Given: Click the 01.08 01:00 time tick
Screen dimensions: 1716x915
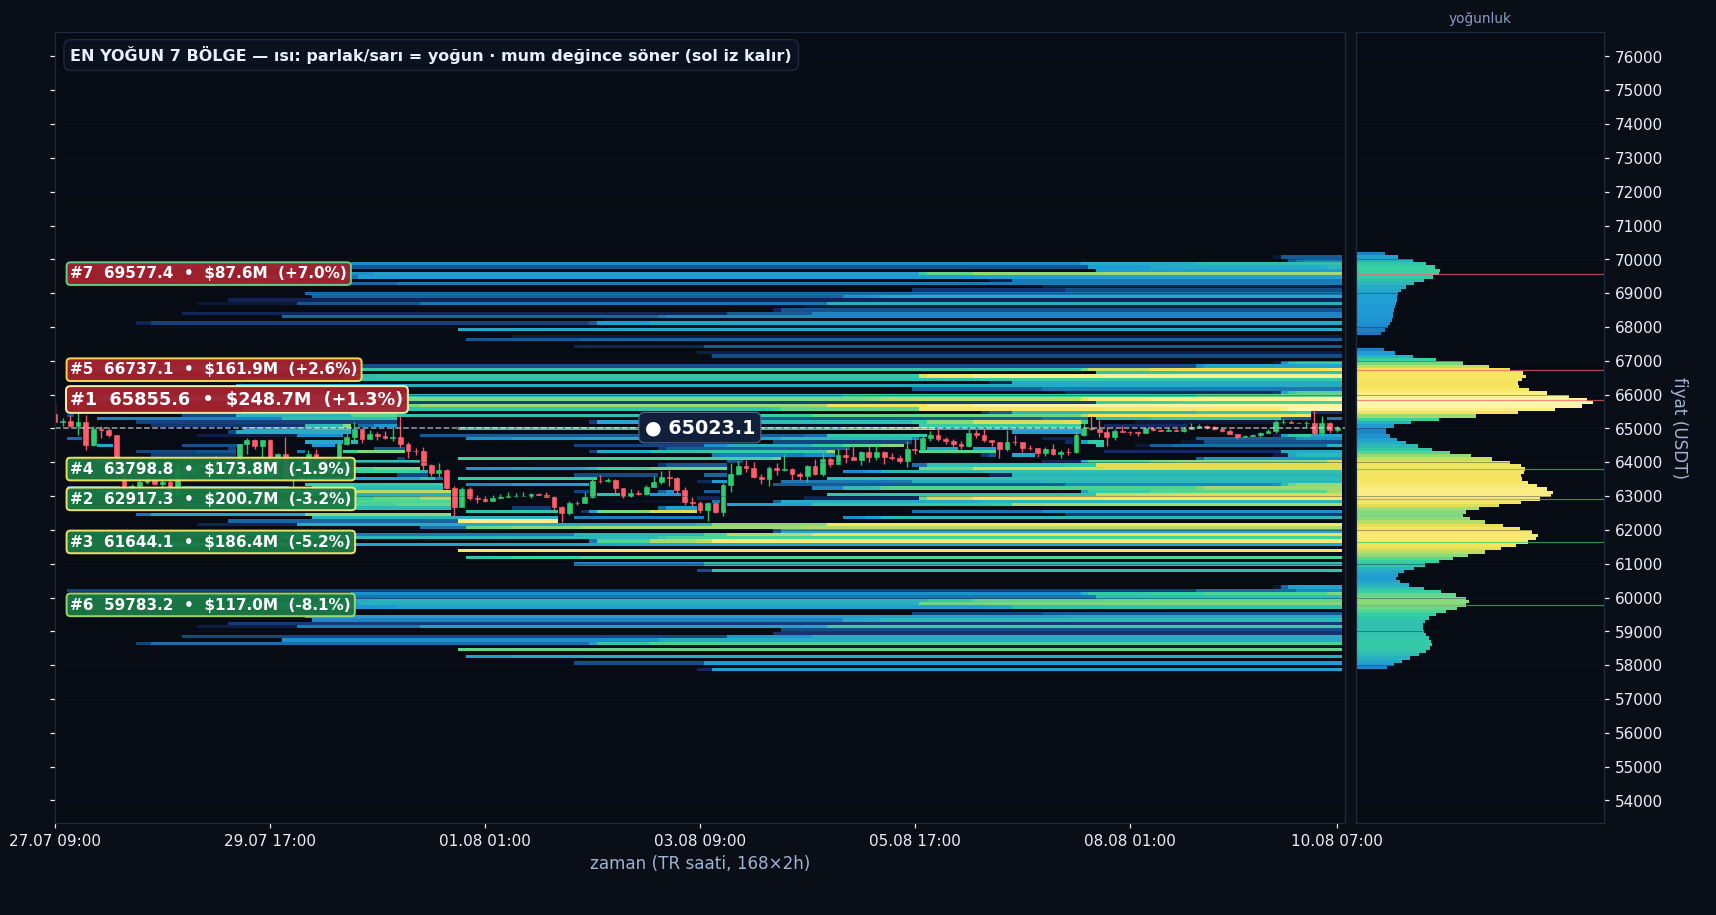Looking at the screenshot, I should click(485, 841).
